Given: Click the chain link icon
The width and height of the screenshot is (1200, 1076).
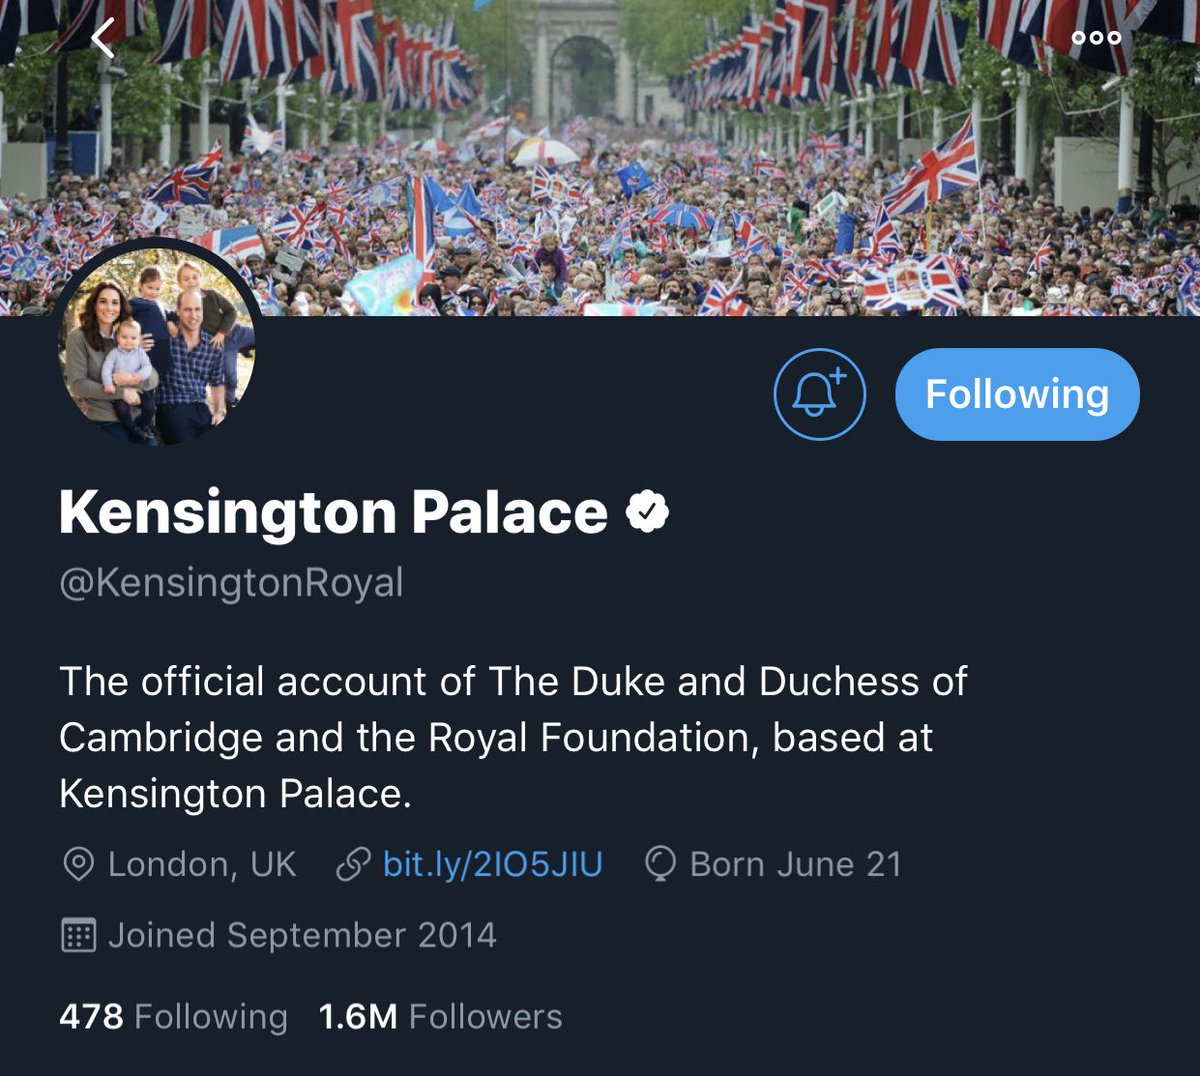Looking at the screenshot, I should [x=353, y=865].
